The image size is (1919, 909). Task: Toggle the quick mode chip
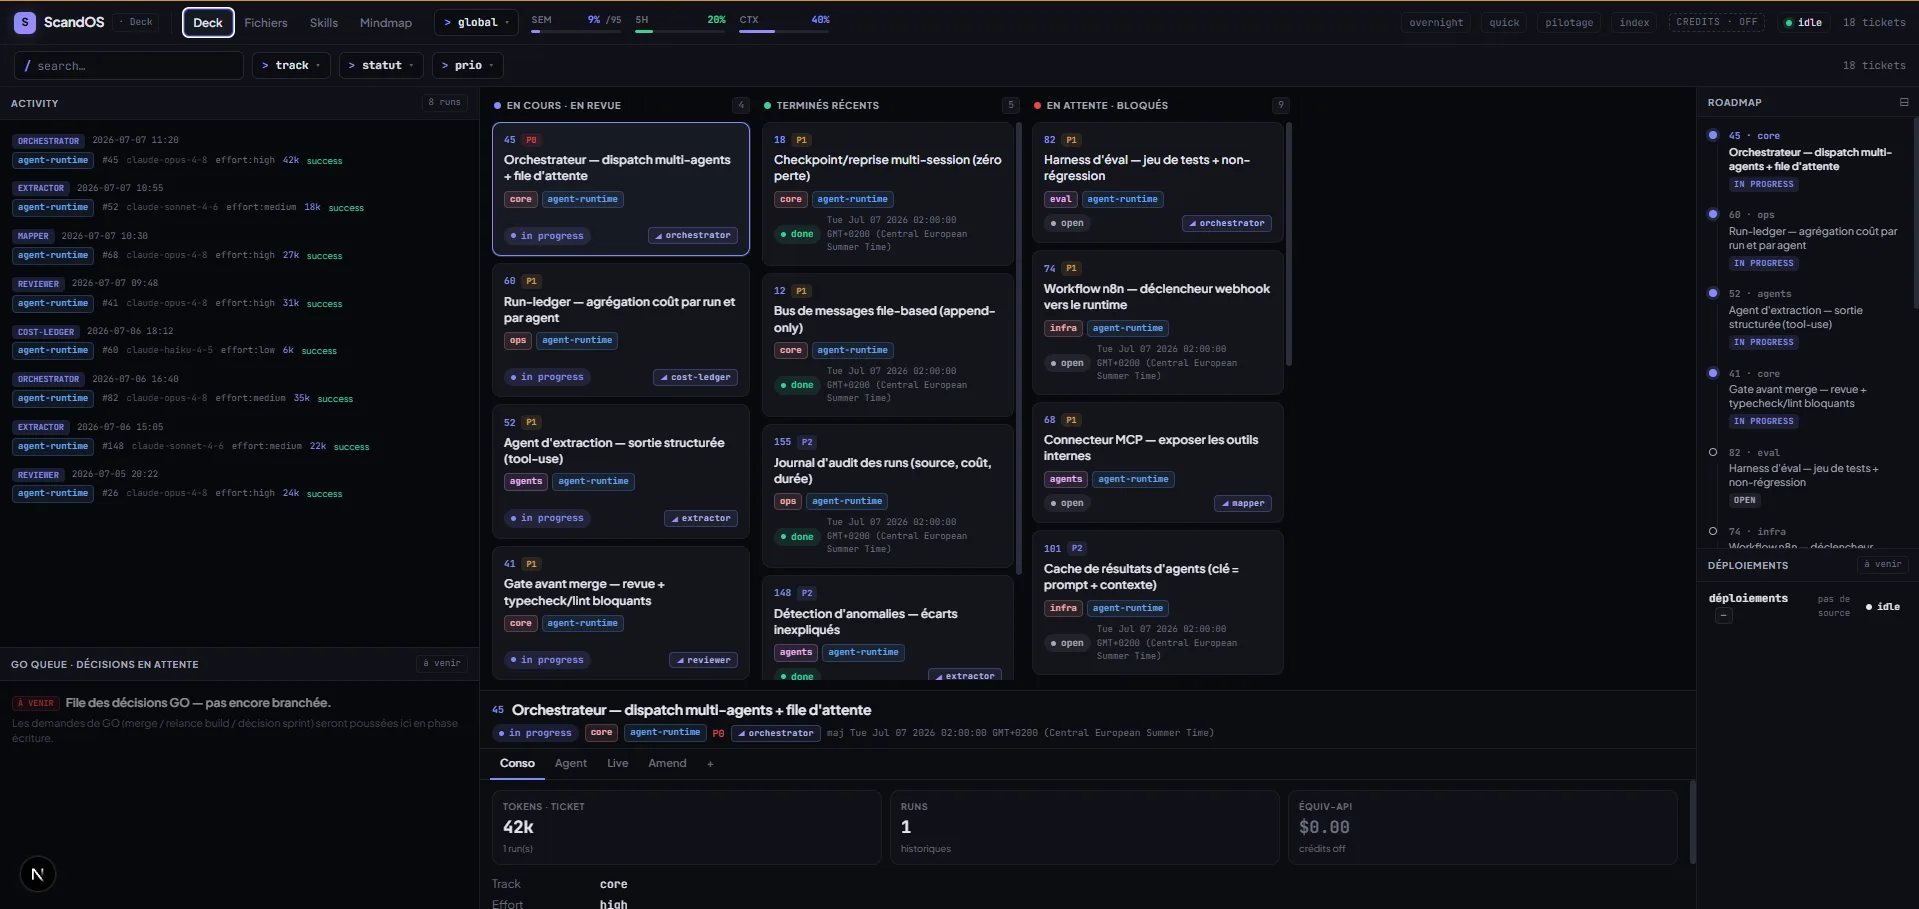click(1504, 22)
